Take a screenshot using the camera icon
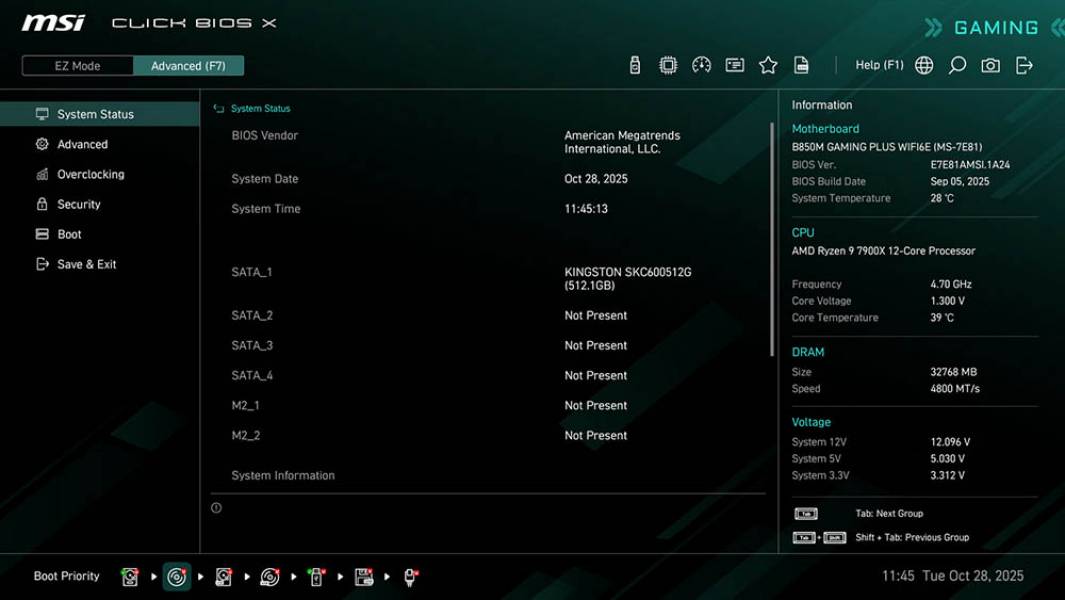 tap(989, 64)
